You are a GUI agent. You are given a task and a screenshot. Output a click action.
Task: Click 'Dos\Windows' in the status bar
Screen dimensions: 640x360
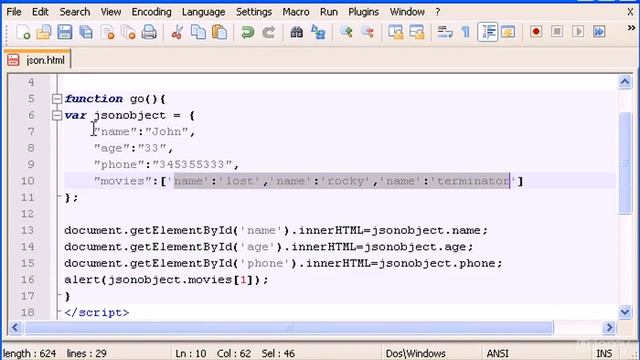click(416, 353)
